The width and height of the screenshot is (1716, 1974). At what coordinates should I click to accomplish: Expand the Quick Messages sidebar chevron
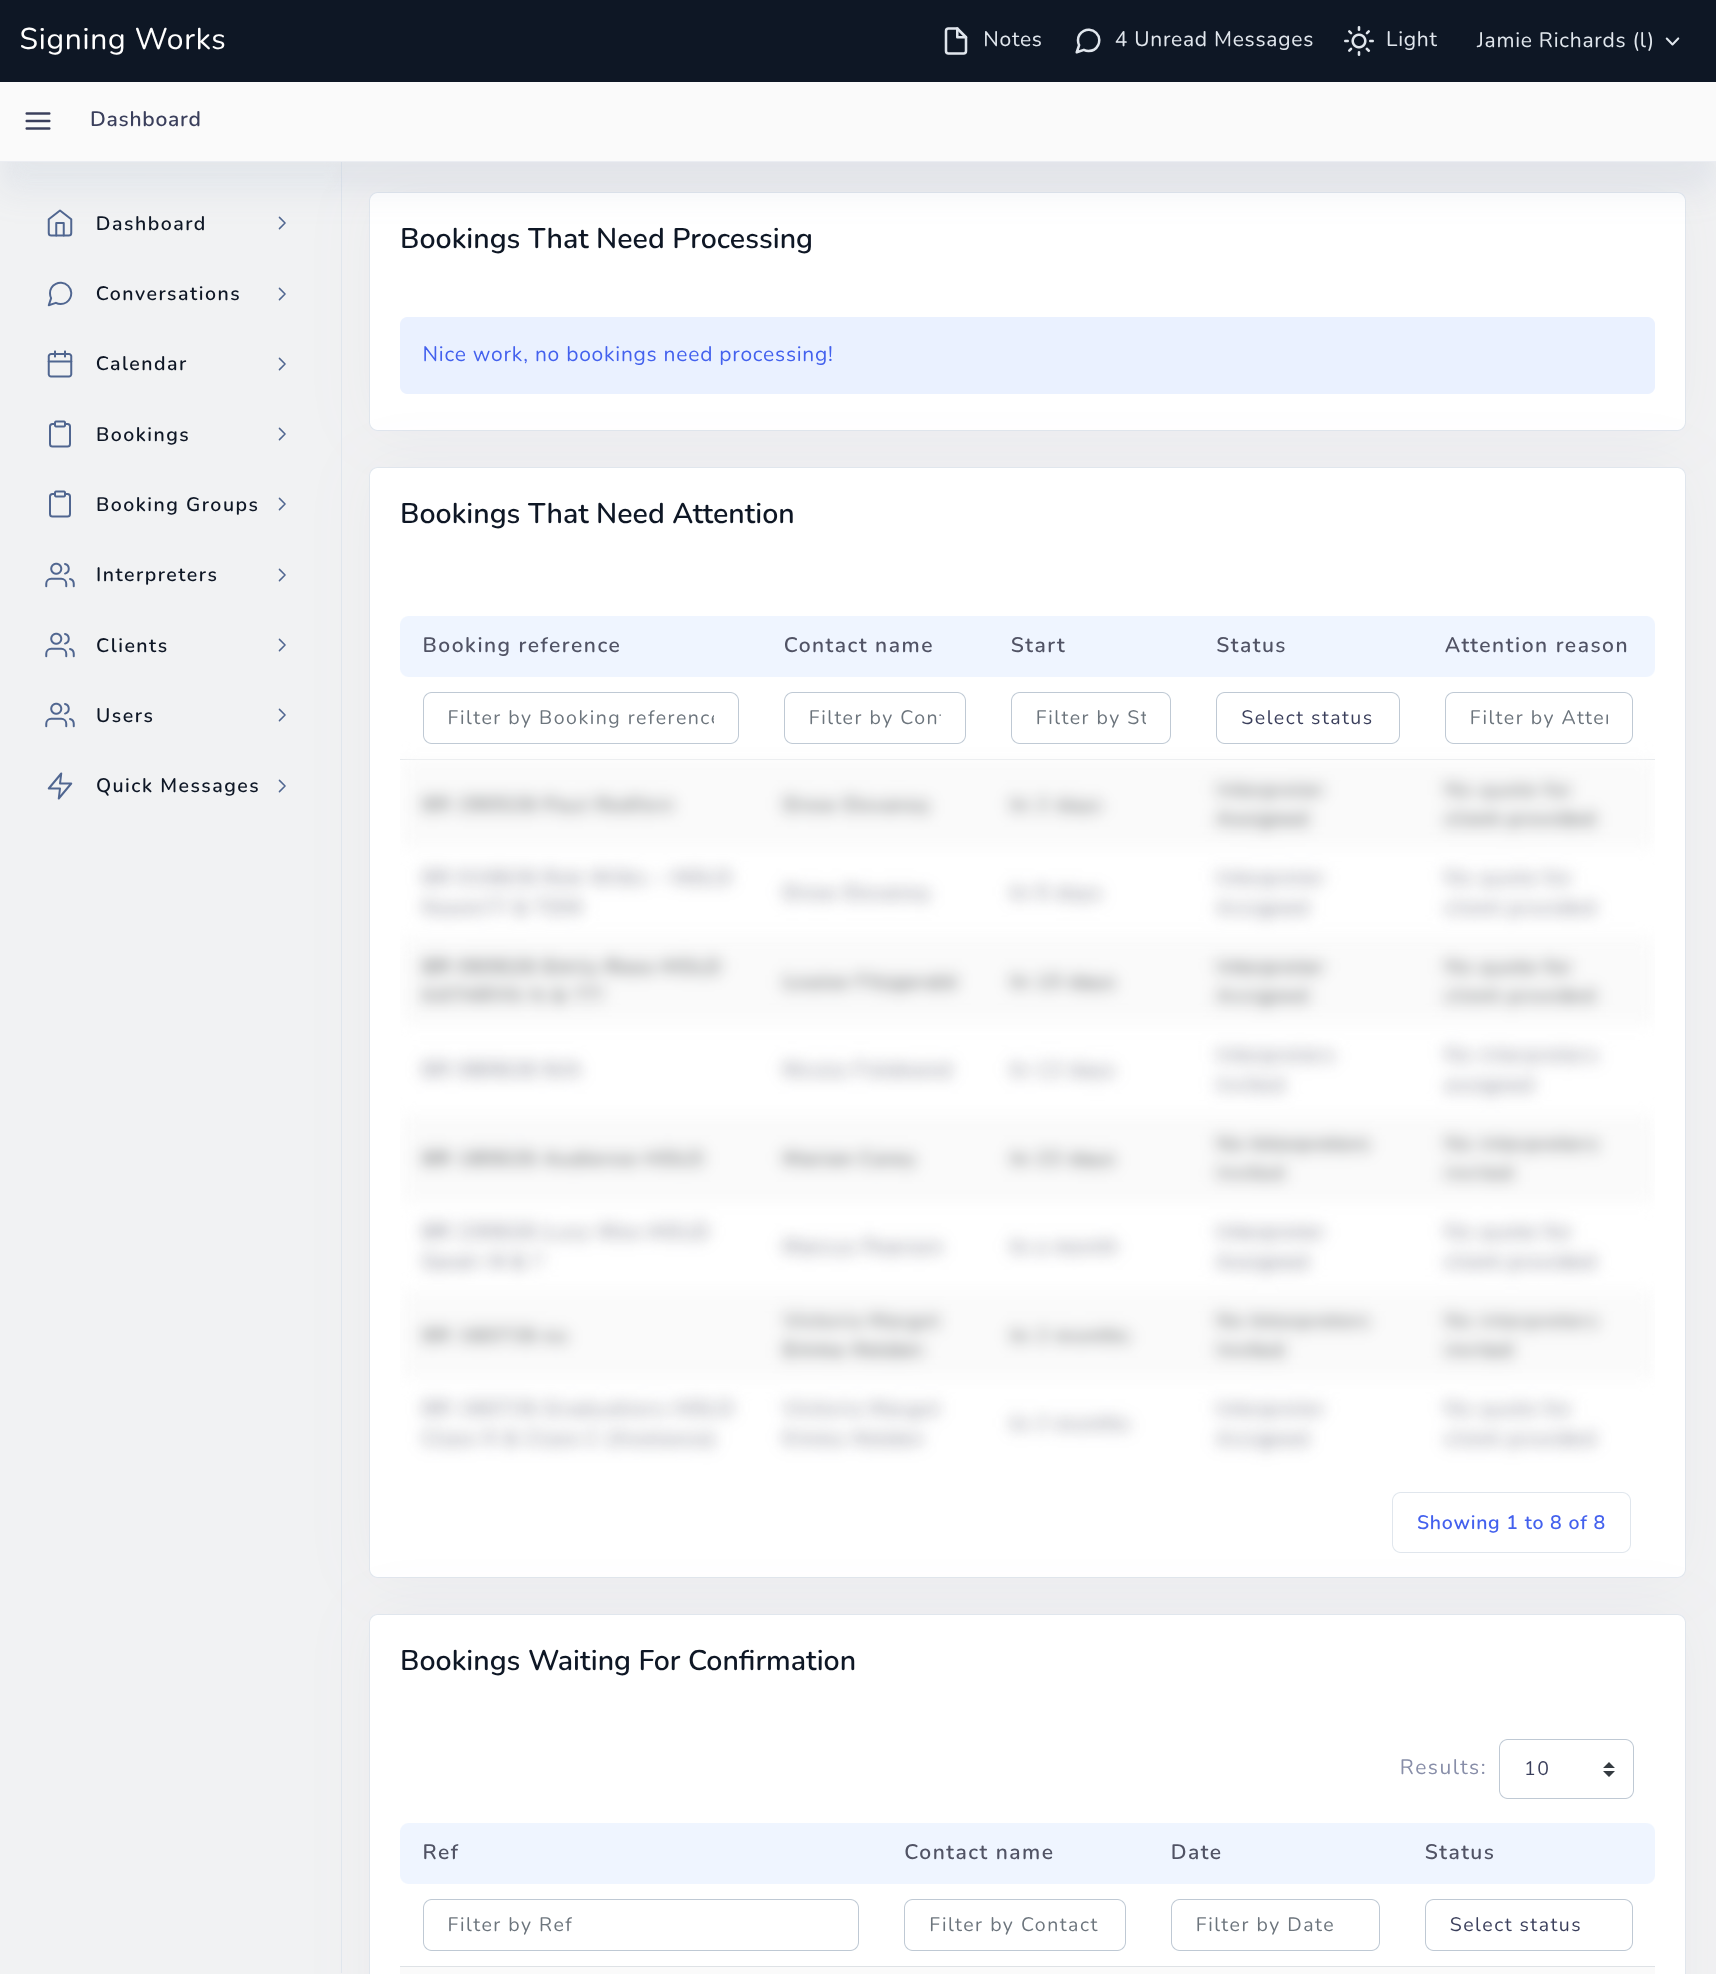282,786
